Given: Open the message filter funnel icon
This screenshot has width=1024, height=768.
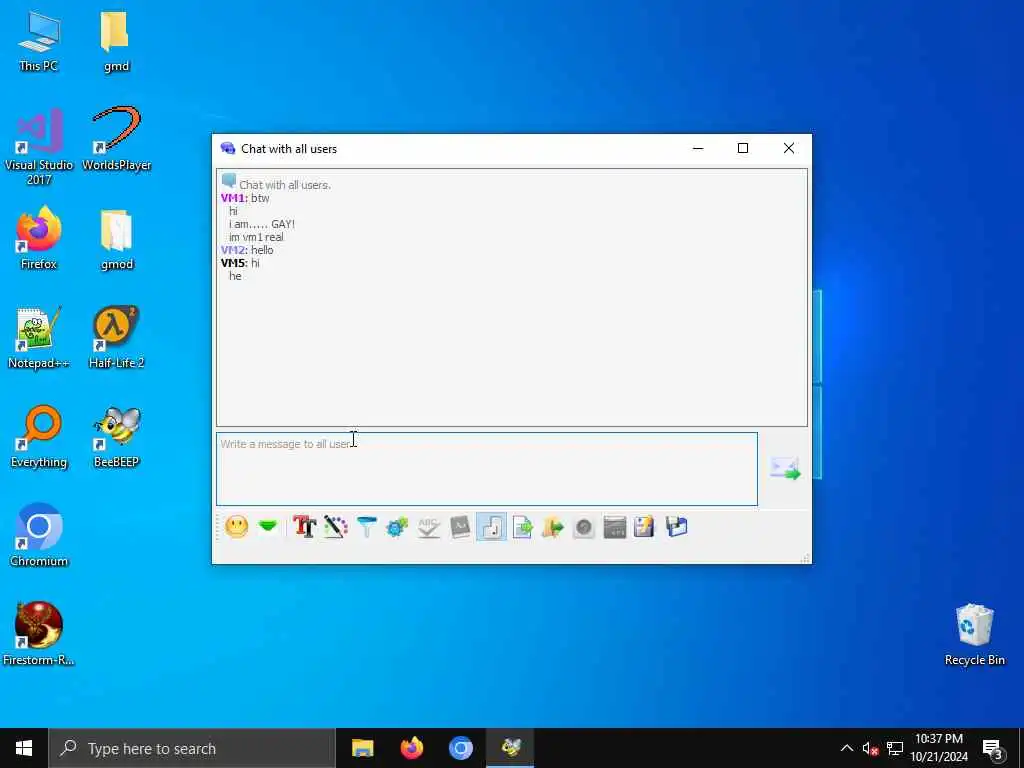Looking at the screenshot, I should pyautogui.click(x=367, y=526).
